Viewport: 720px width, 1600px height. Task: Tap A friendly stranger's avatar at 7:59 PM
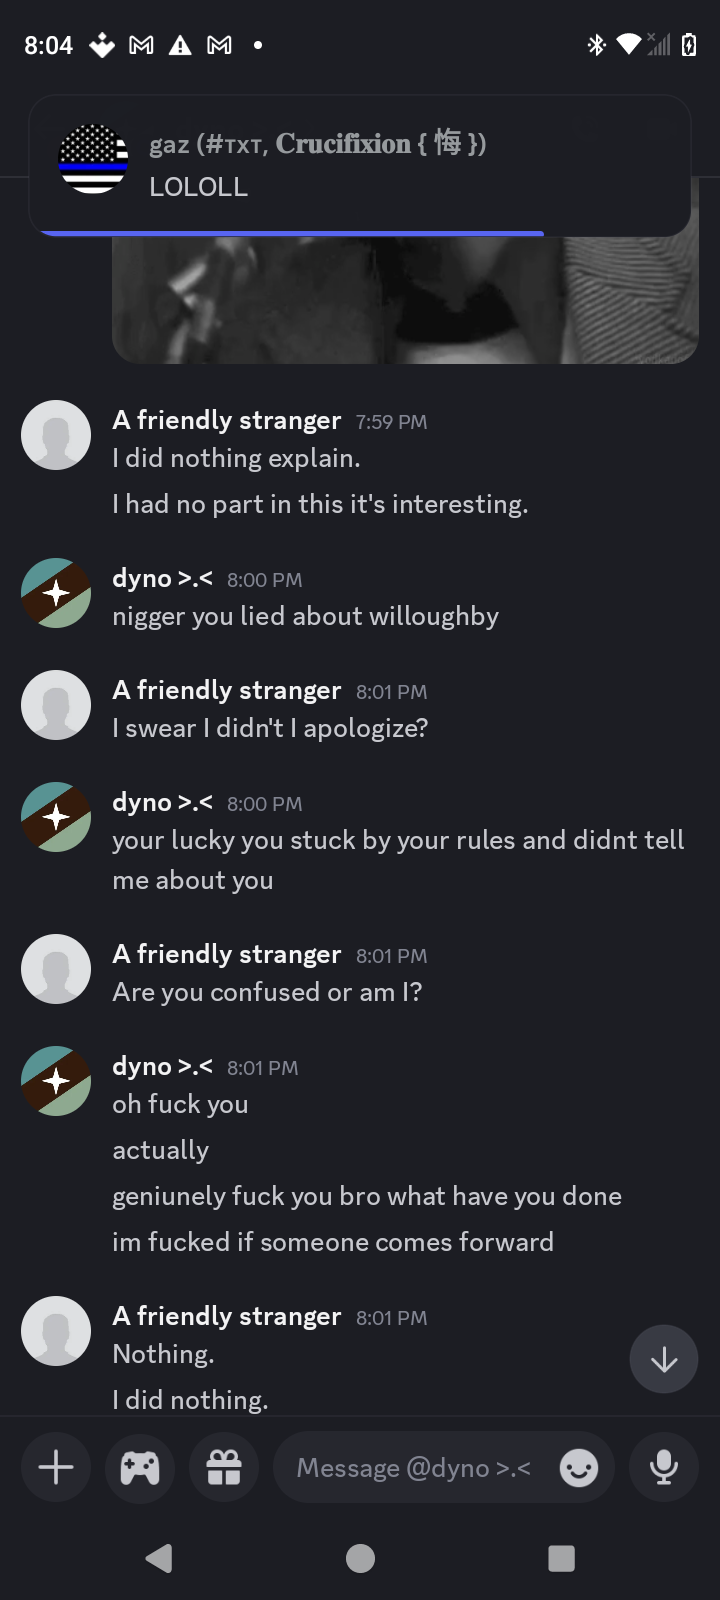tap(56, 435)
